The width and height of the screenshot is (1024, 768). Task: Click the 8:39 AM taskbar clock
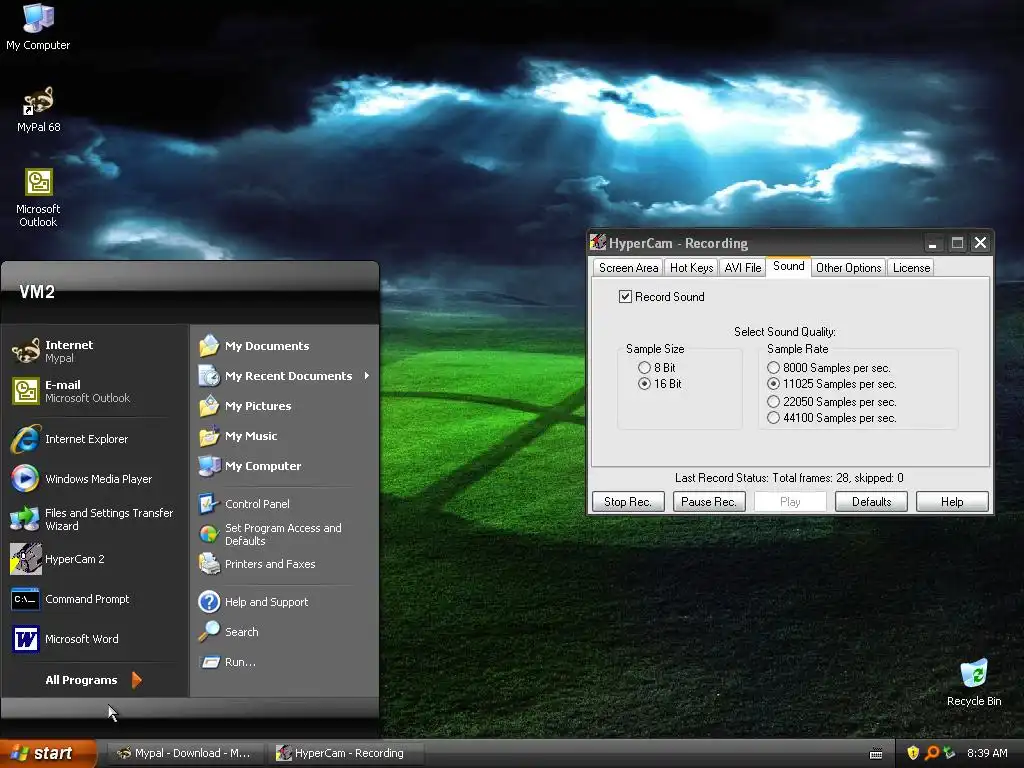[987, 753]
